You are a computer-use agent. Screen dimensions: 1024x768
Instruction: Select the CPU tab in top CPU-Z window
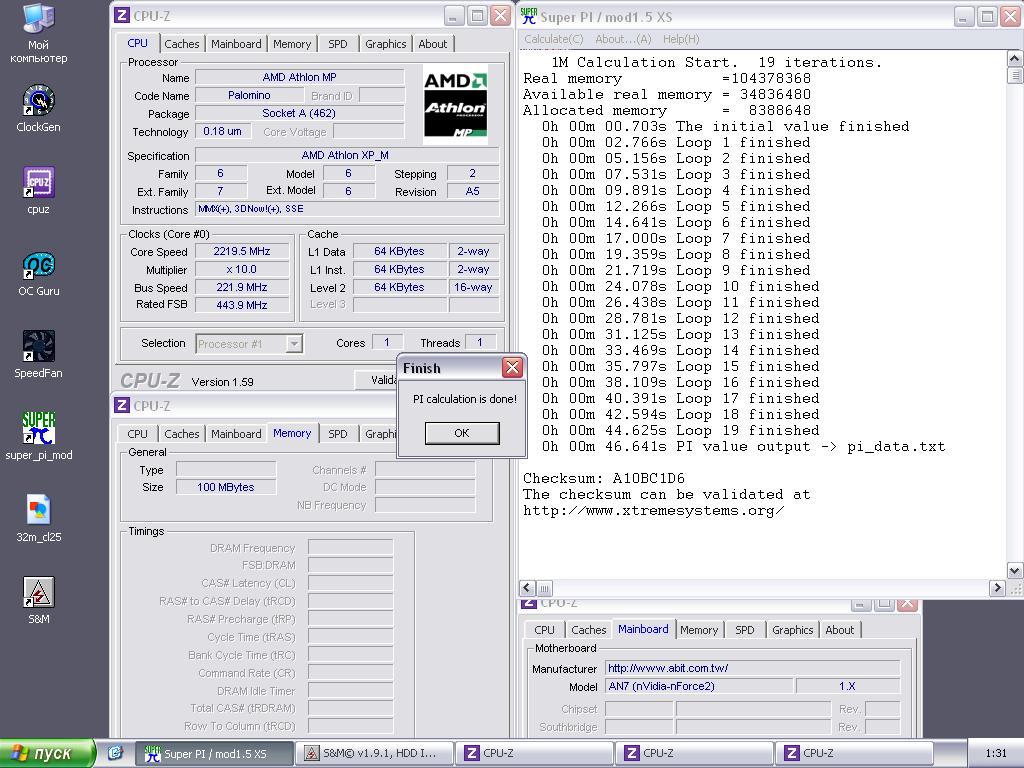(137, 42)
